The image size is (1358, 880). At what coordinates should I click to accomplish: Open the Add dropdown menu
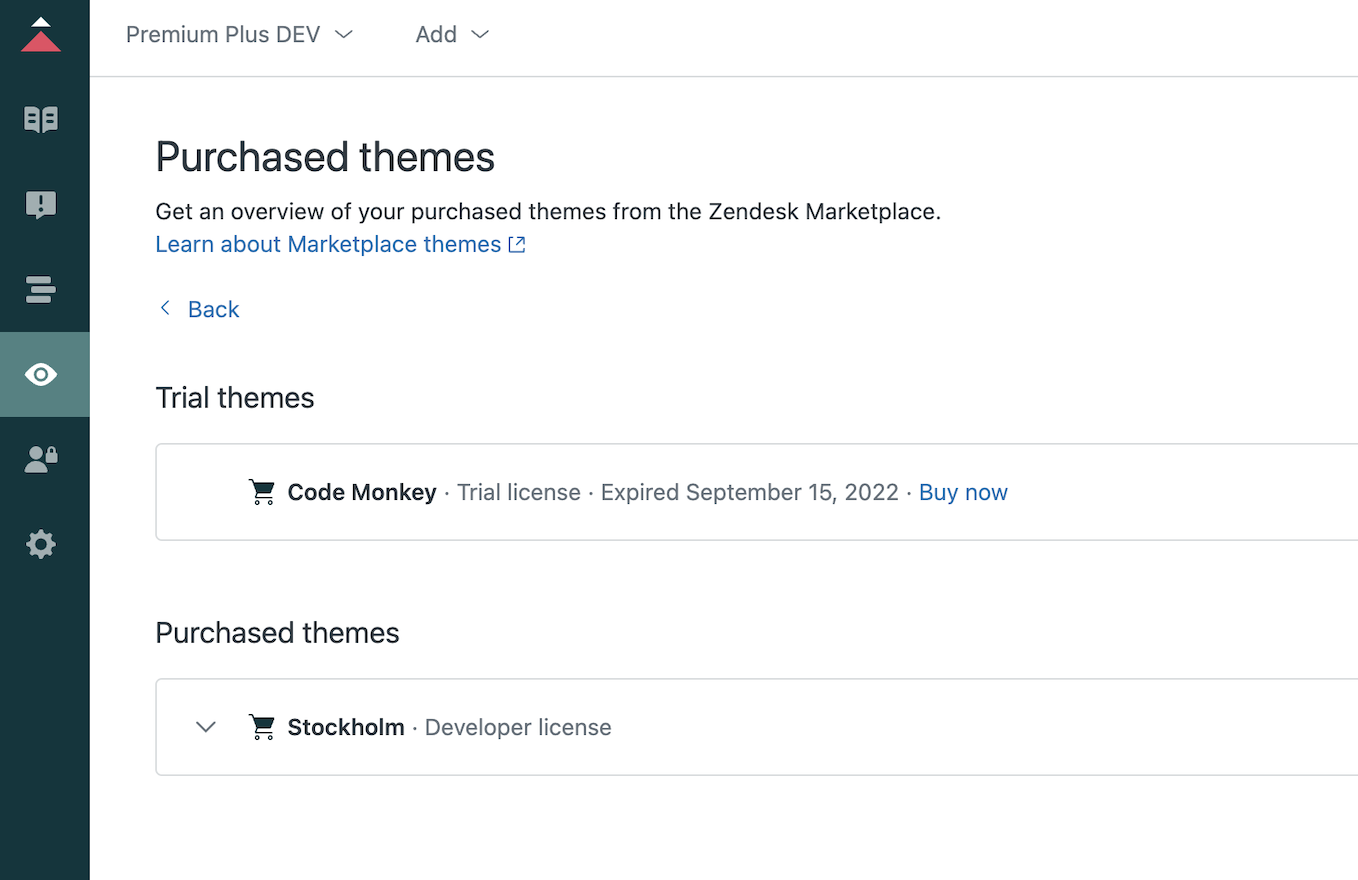pos(452,34)
